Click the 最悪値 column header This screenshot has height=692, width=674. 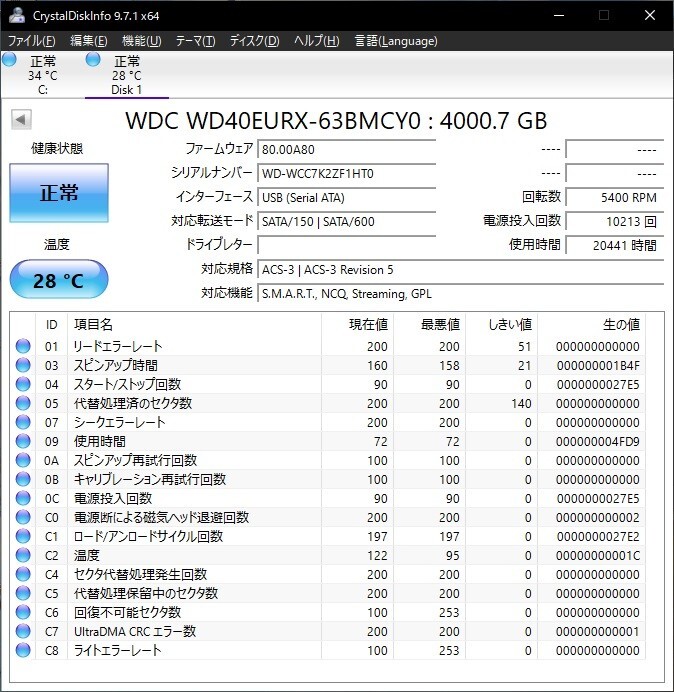[x=430, y=325]
